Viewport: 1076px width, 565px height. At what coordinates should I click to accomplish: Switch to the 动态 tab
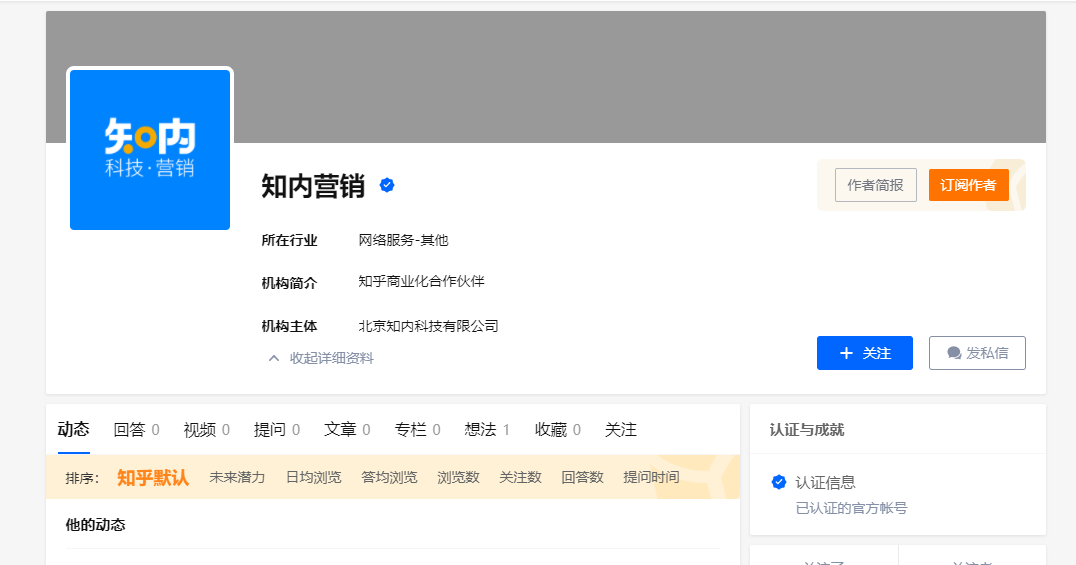click(73, 430)
